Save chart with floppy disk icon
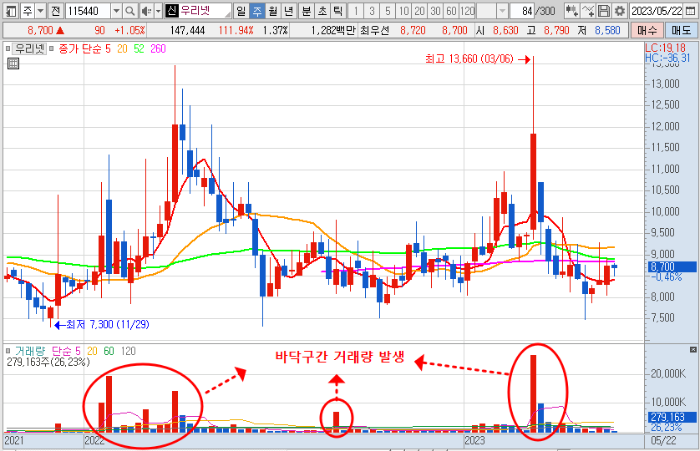 point(604,10)
